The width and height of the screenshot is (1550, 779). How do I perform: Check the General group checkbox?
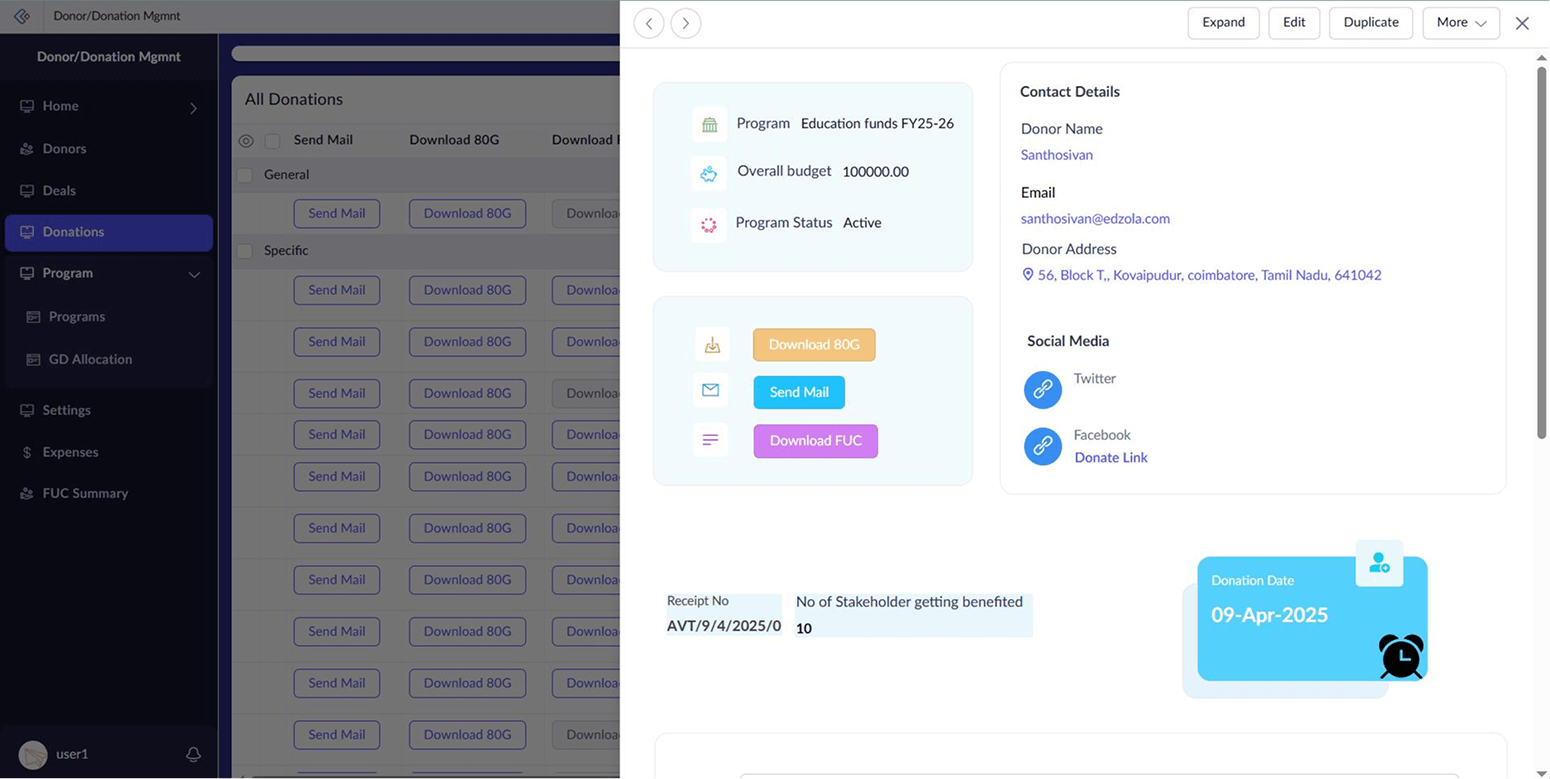[244, 175]
